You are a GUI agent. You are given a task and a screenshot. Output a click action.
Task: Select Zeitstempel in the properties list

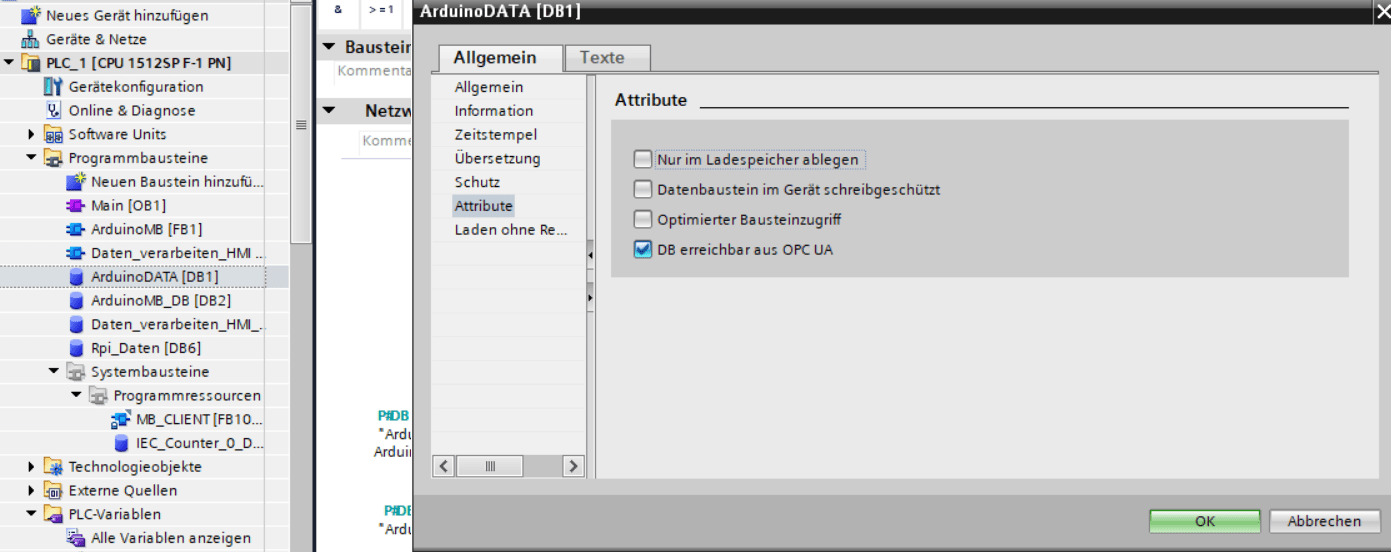(495, 134)
